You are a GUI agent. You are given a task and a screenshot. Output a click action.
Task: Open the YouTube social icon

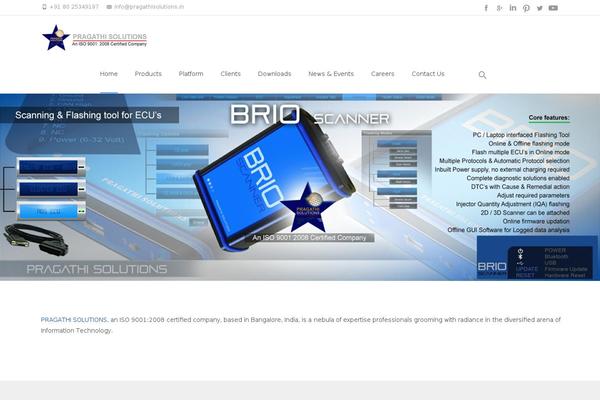point(553,8)
